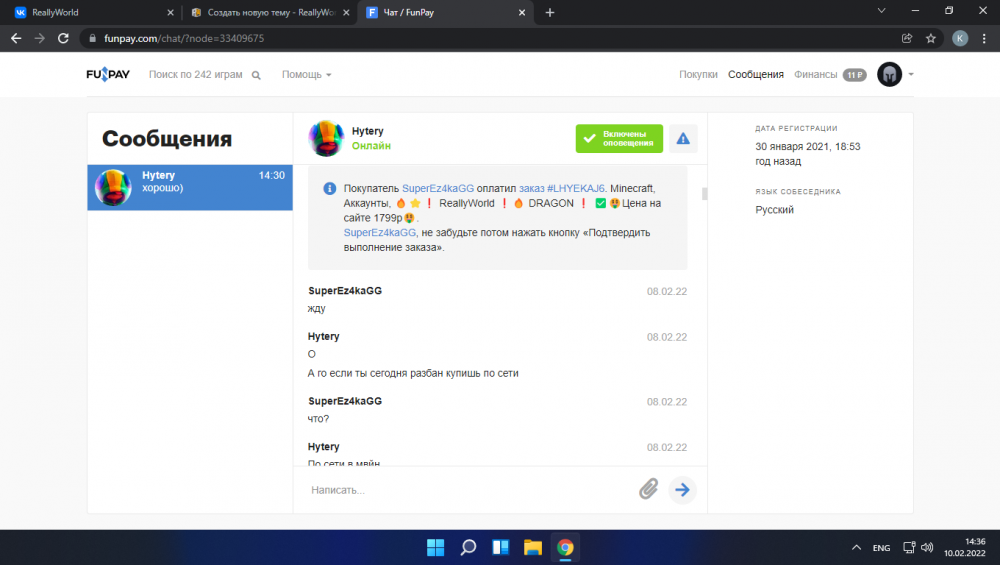The width and height of the screenshot is (1000, 565).
Task: Open the clock showing 14:36 10.02.2022
Action: tap(964, 547)
